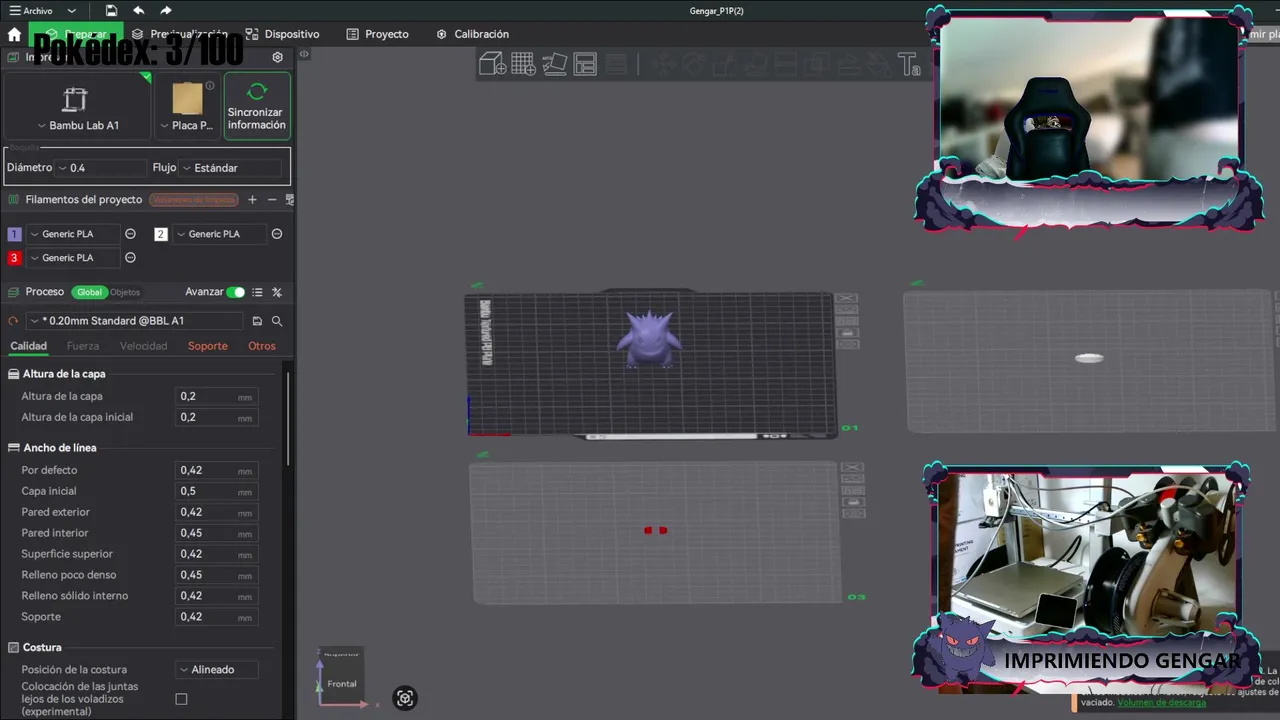The width and height of the screenshot is (1280, 720).
Task: Click edit icon beside filament 1
Action: (x=130, y=234)
